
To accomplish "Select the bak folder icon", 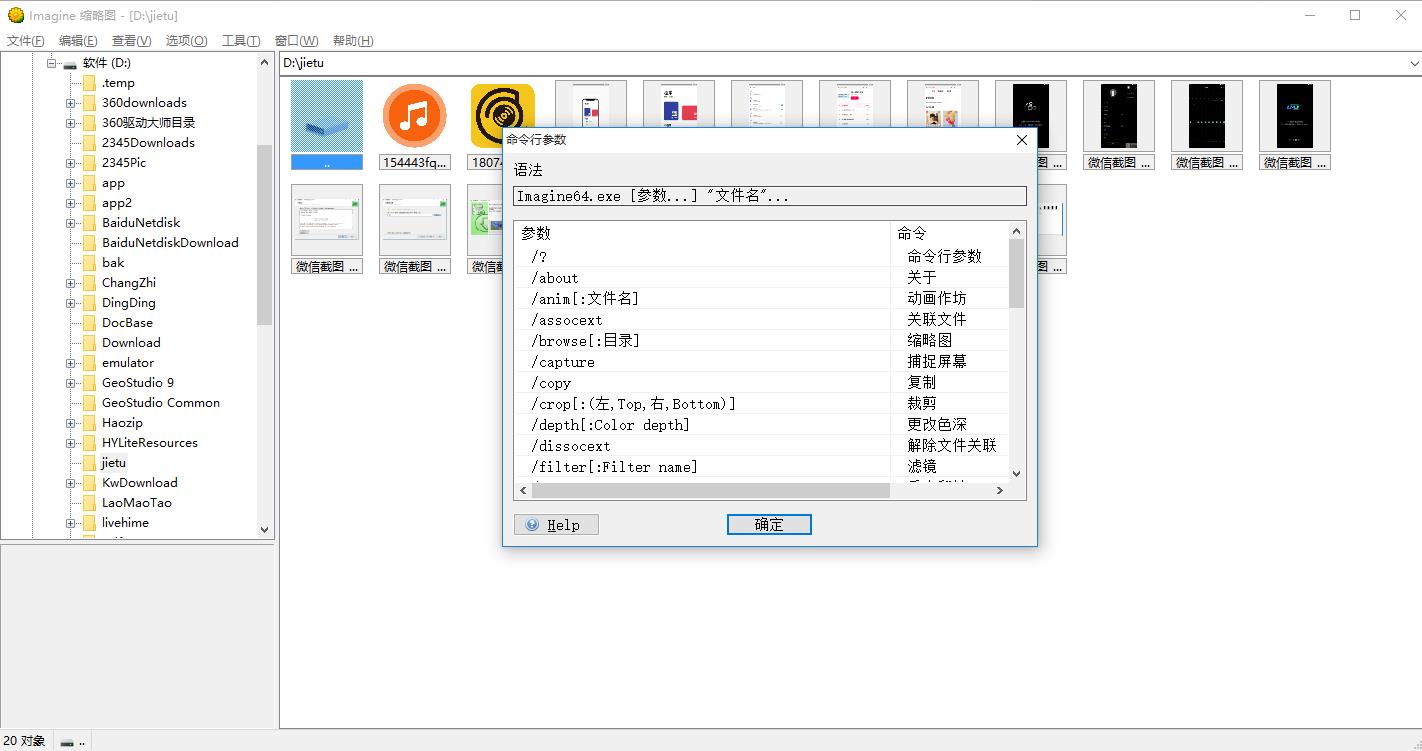I will click(89, 263).
